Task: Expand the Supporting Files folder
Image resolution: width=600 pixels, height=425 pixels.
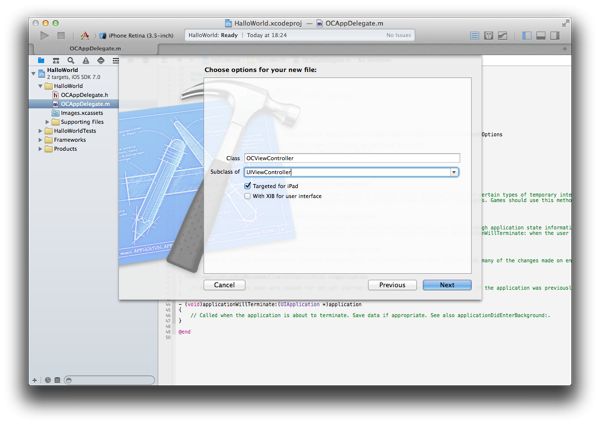Action: click(x=47, y=122)
